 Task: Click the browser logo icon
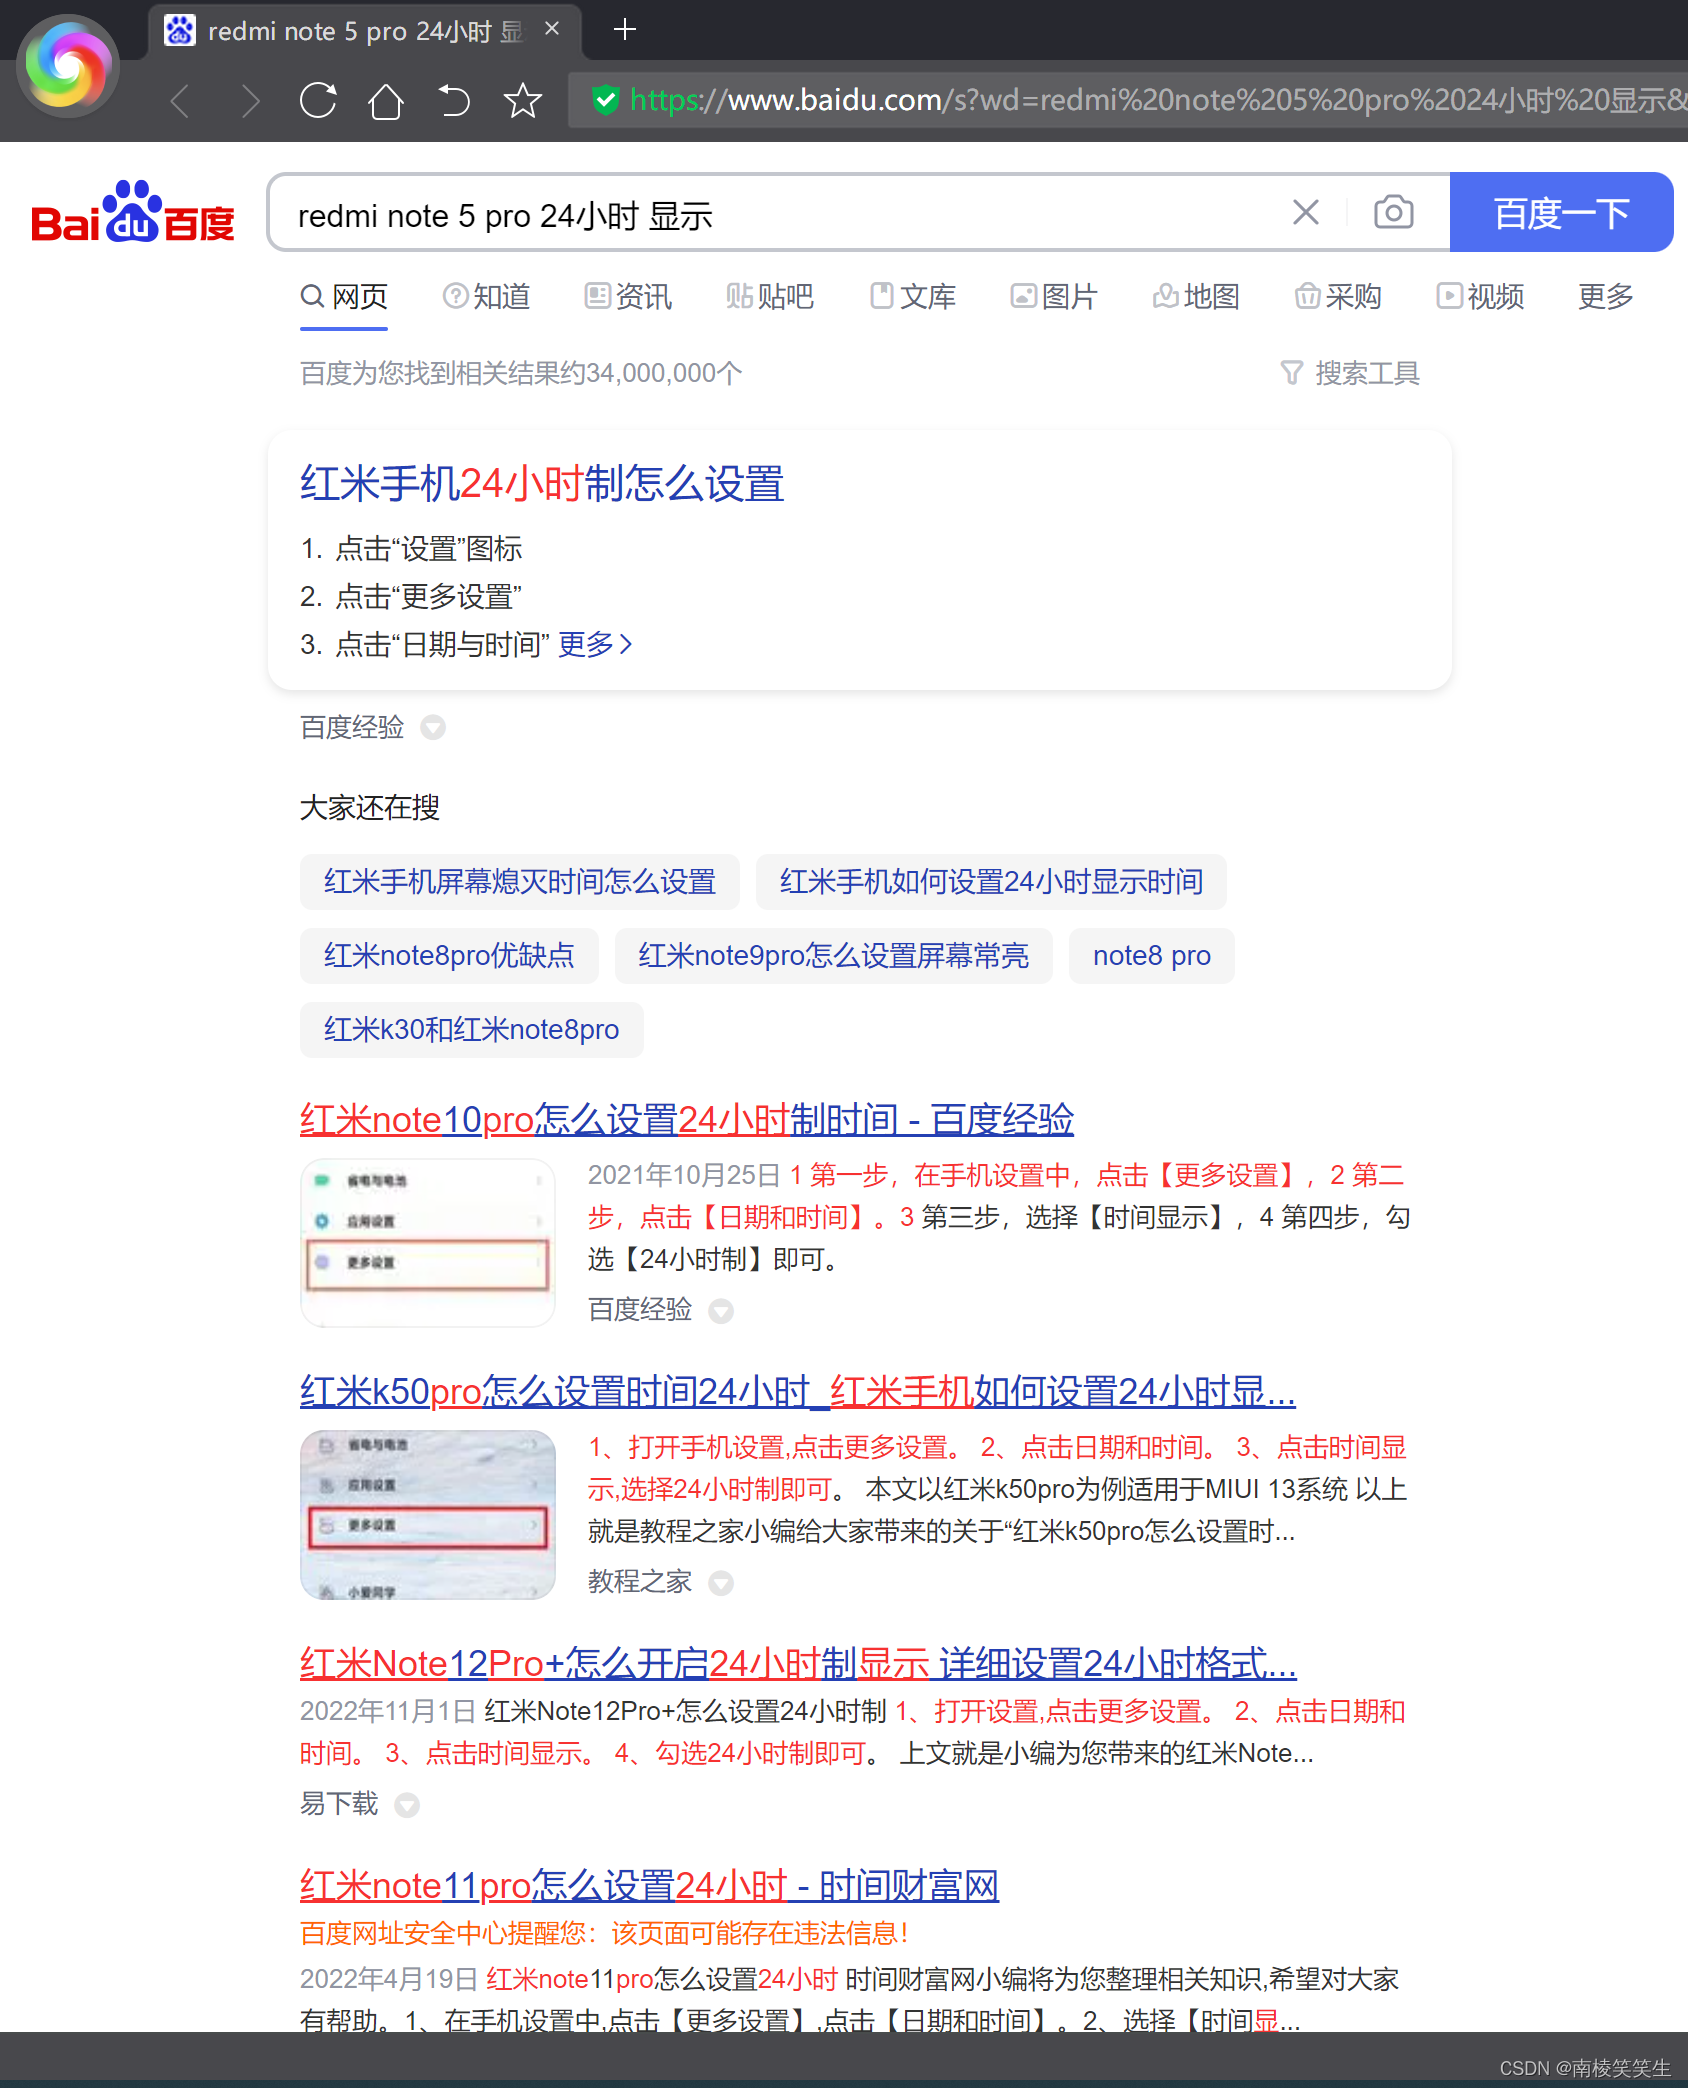[x=67, y=67]
